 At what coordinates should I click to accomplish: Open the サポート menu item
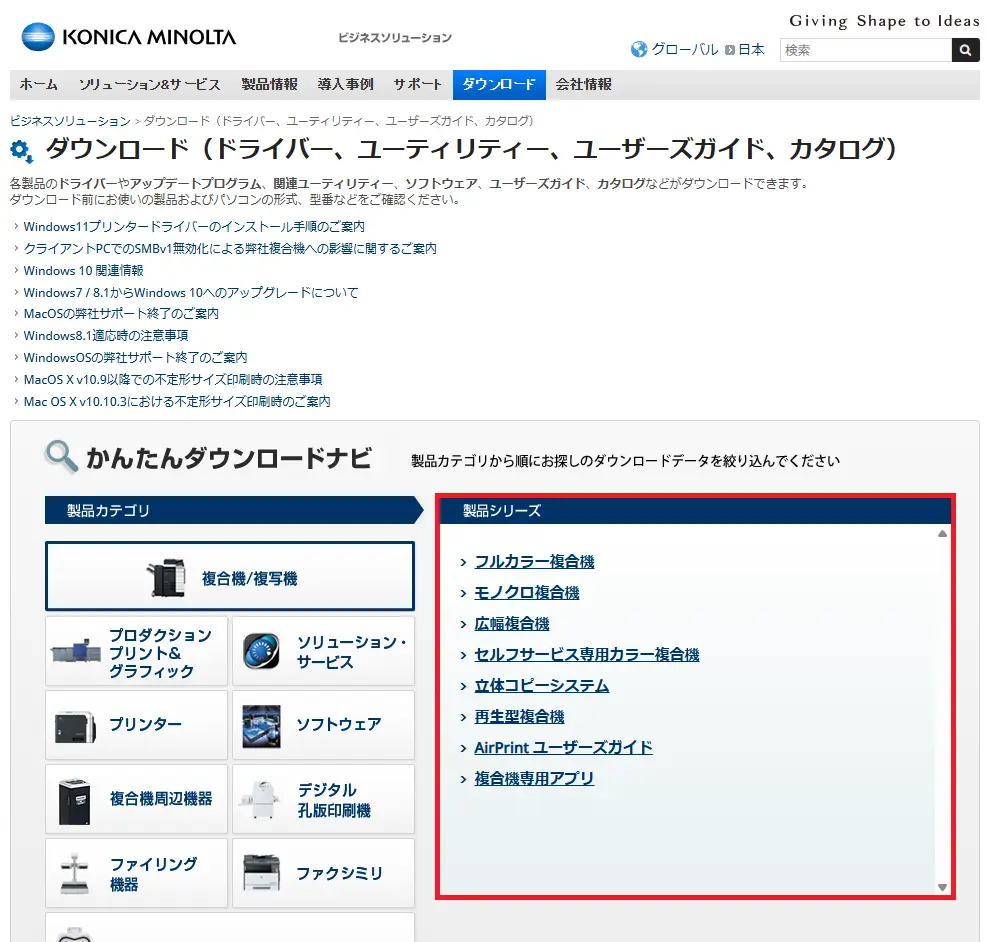pyautogui.click(x=418, y=85)
